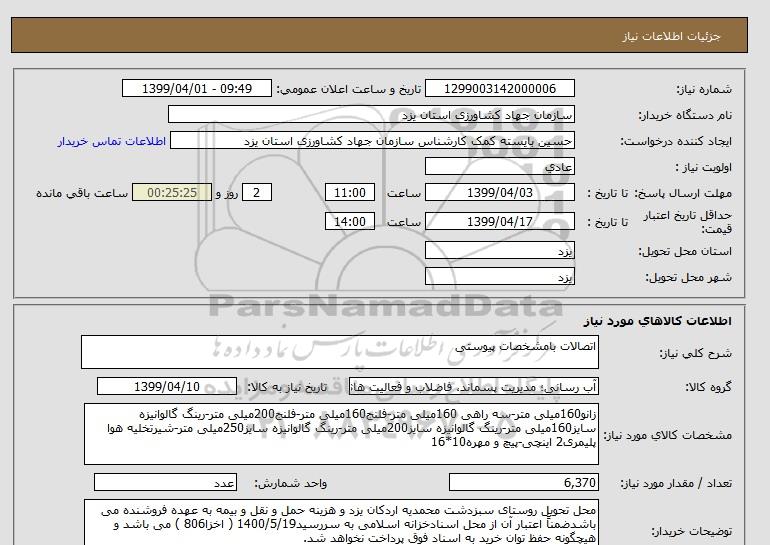The height and width of the screenshot is (545, 770).
Task: Select the label مشخصات کالای مورد نیاز
Action: pyautogui.click(x=667, y=435)
